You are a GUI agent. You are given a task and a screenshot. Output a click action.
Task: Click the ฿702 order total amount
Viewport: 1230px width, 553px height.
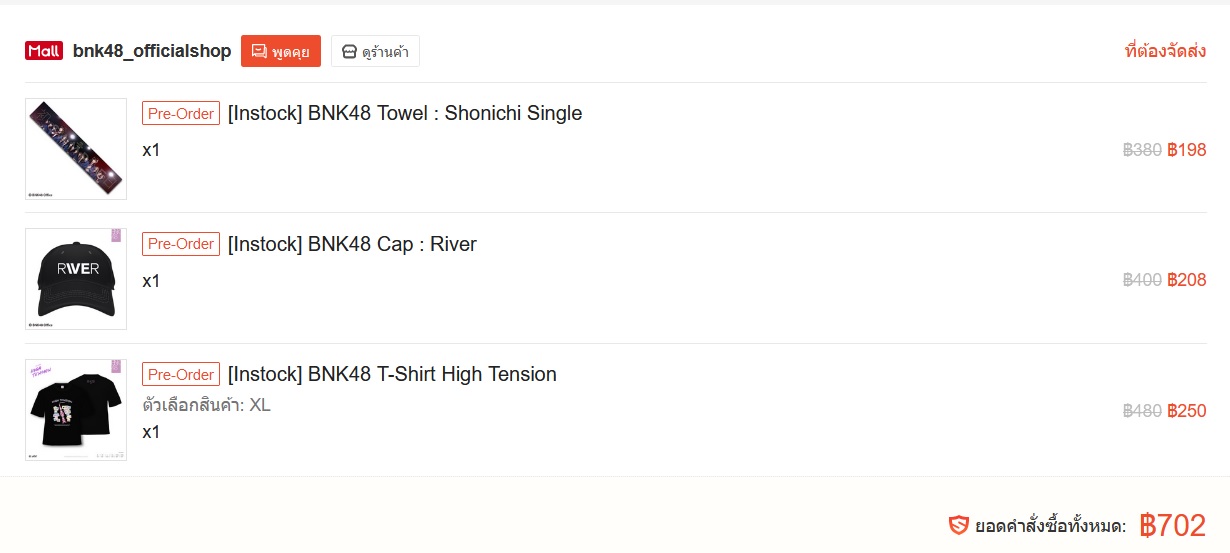click(1172, 525)
